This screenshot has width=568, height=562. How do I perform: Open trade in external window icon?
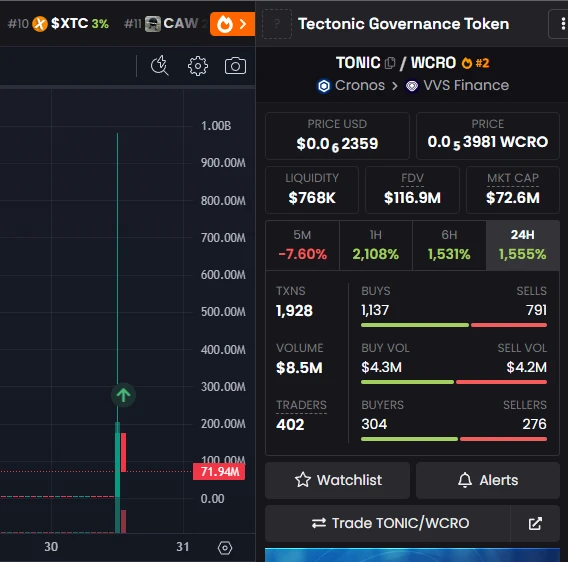(535, 523)
